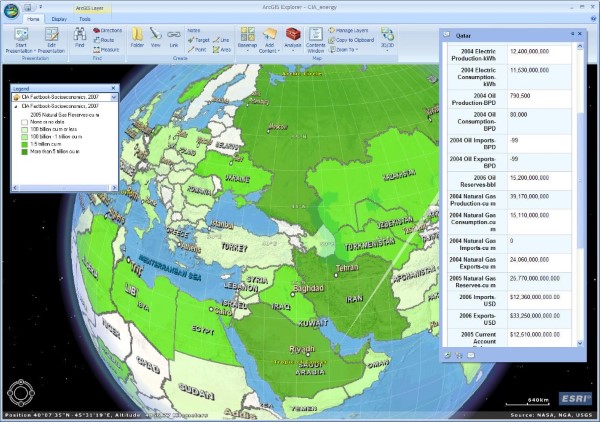The image size is (600, 422).
Task: Open the Basemap gallery
Action: [x=247, y=39]
